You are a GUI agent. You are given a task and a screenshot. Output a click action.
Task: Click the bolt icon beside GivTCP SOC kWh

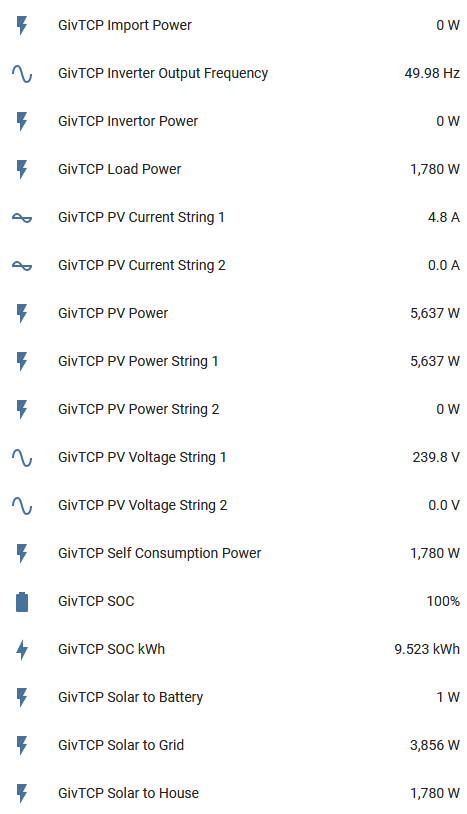(22, 650)
